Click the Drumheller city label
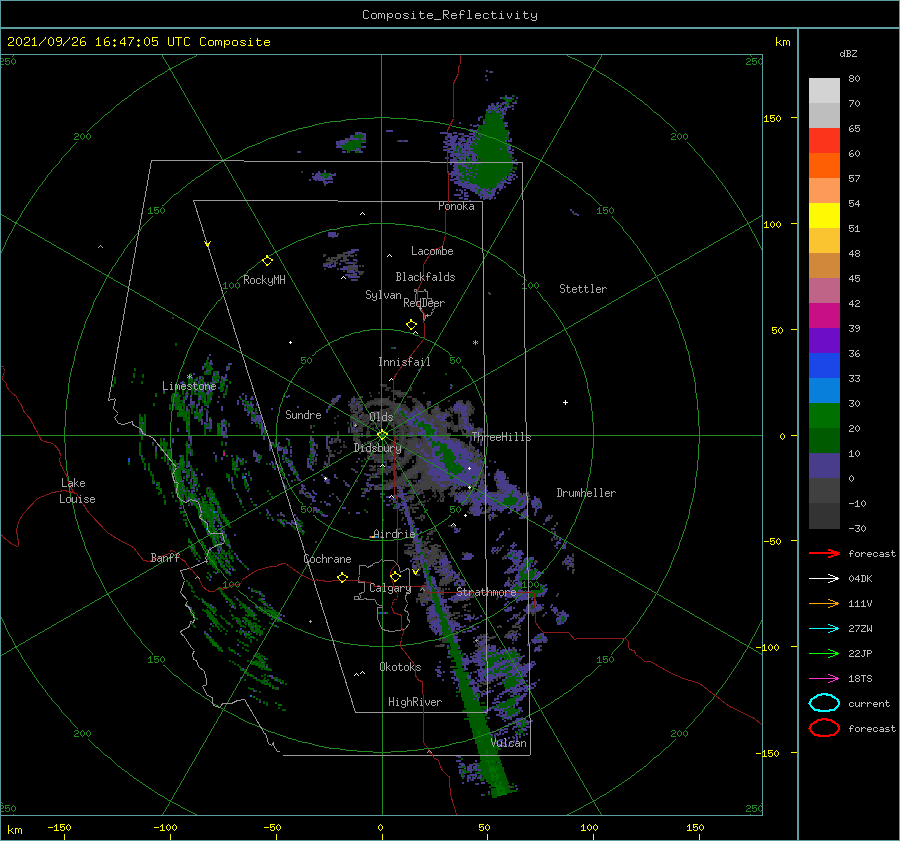Screen dimensions: 900x841 click(x=586, y=493)
